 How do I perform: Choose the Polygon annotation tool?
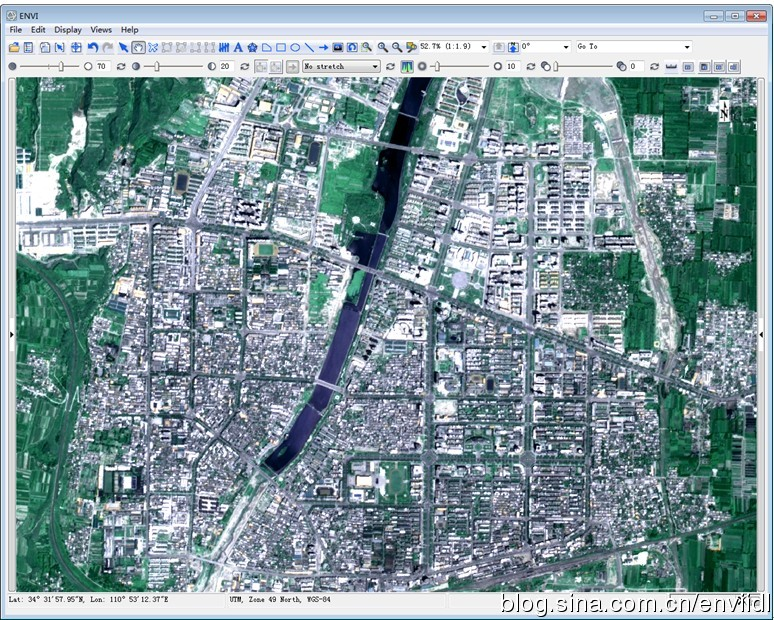[267, 47]
